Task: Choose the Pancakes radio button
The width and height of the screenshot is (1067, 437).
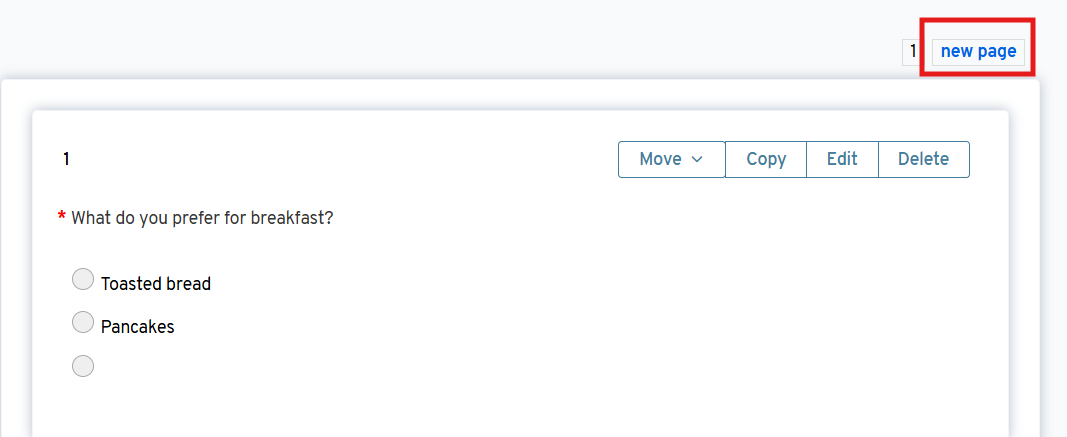Action: [x=84, y=322]
